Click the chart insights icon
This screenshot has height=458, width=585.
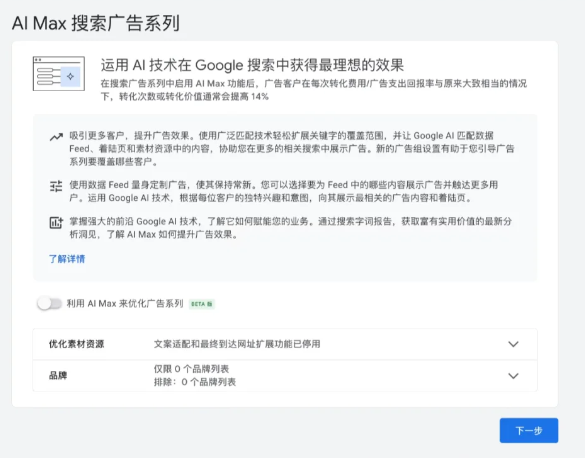56,223
